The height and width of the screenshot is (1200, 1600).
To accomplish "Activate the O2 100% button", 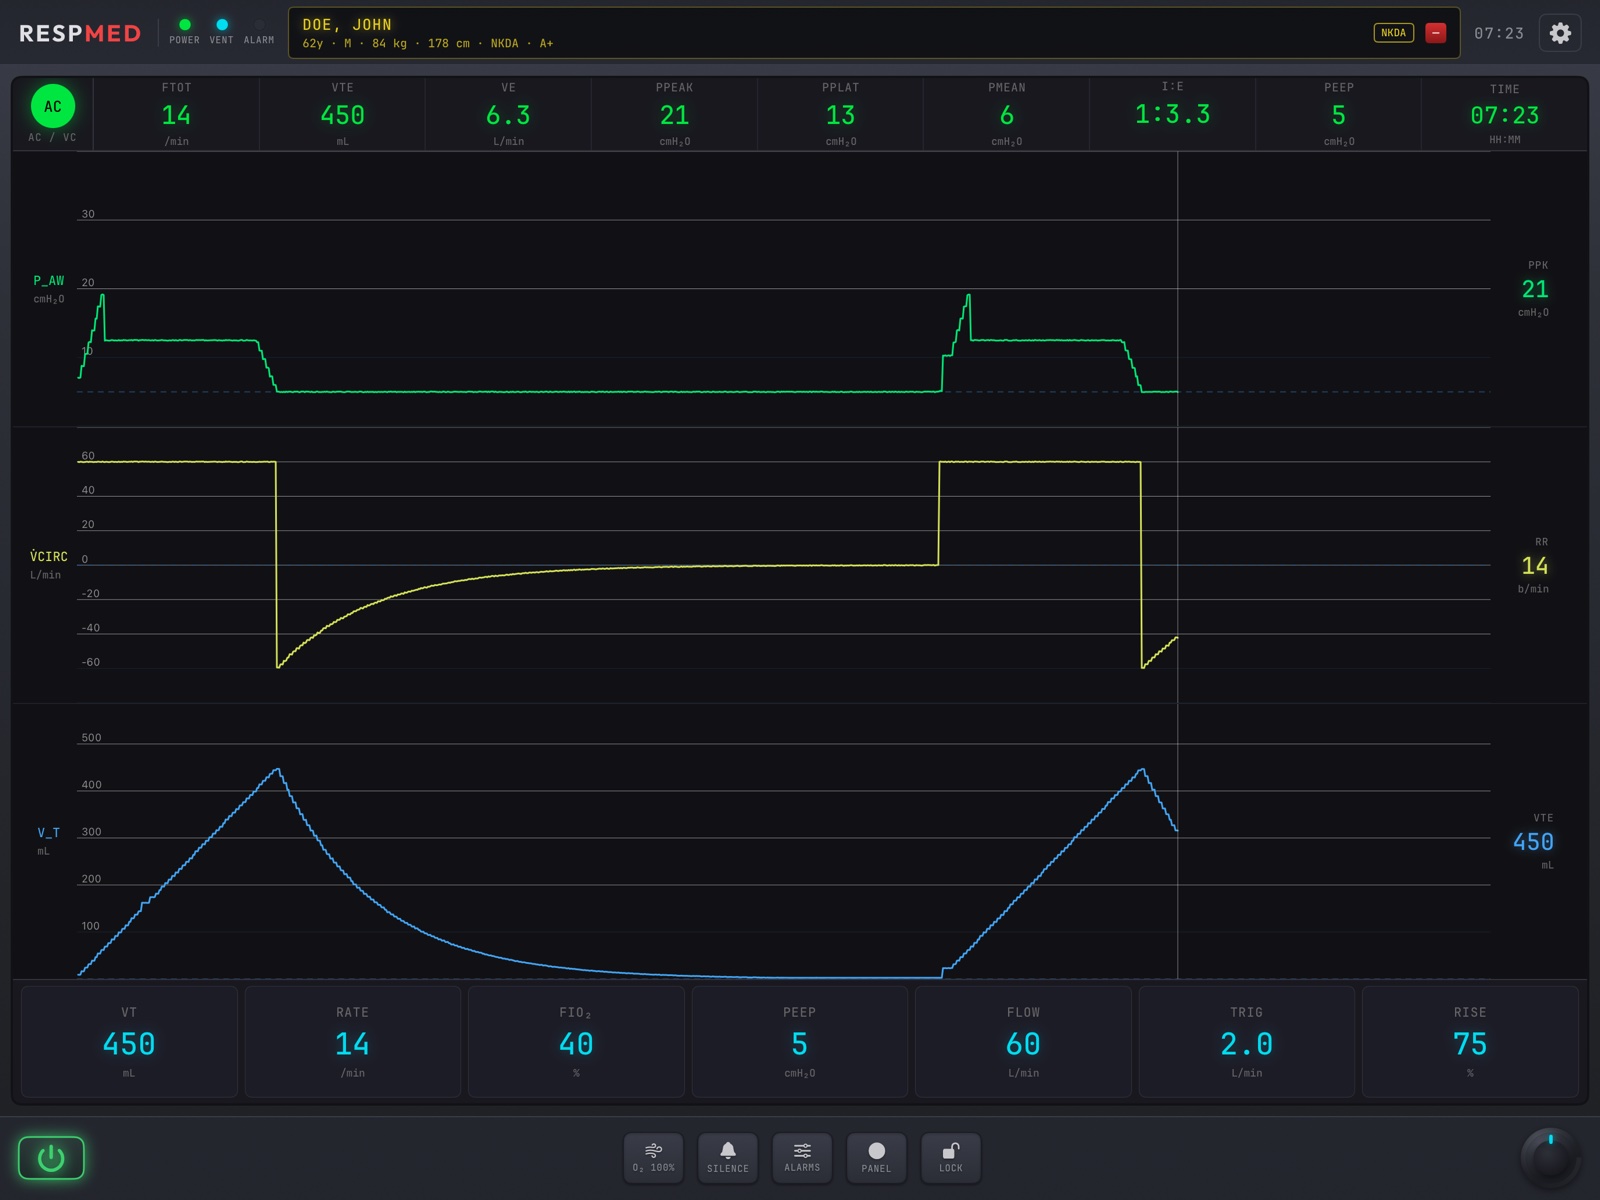I will tap(654, 1158).
